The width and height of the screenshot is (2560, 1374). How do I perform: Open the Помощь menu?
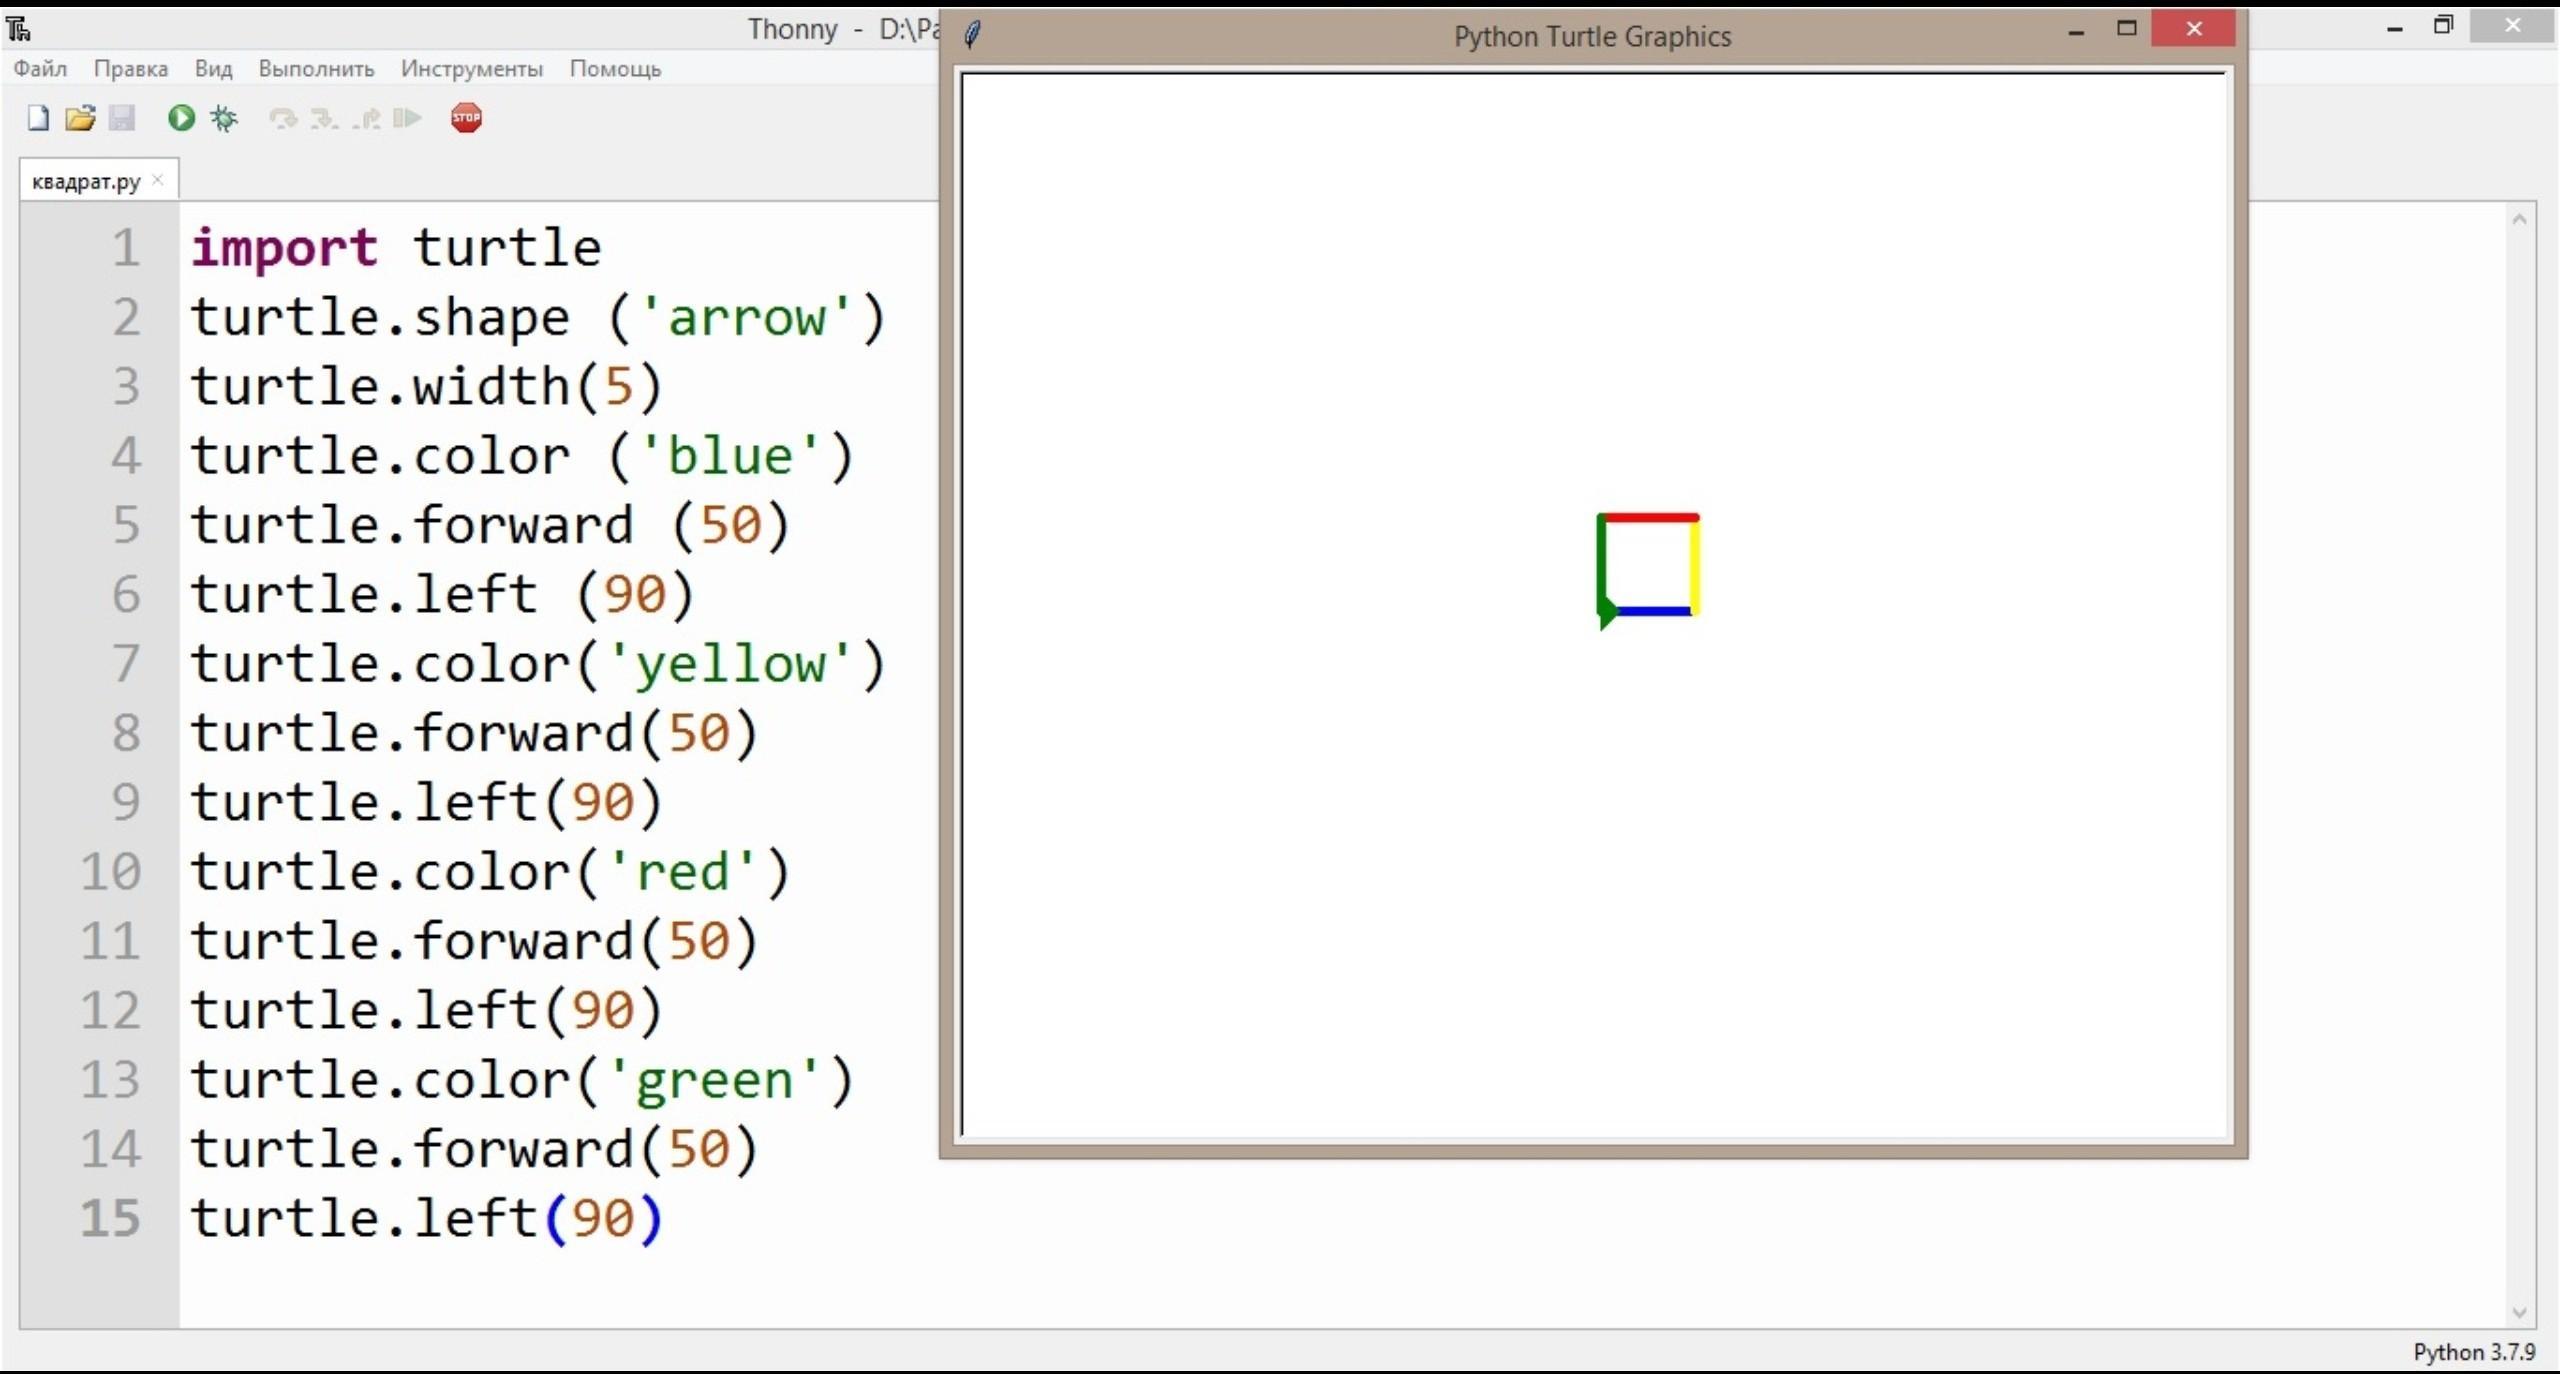[615, 69]
